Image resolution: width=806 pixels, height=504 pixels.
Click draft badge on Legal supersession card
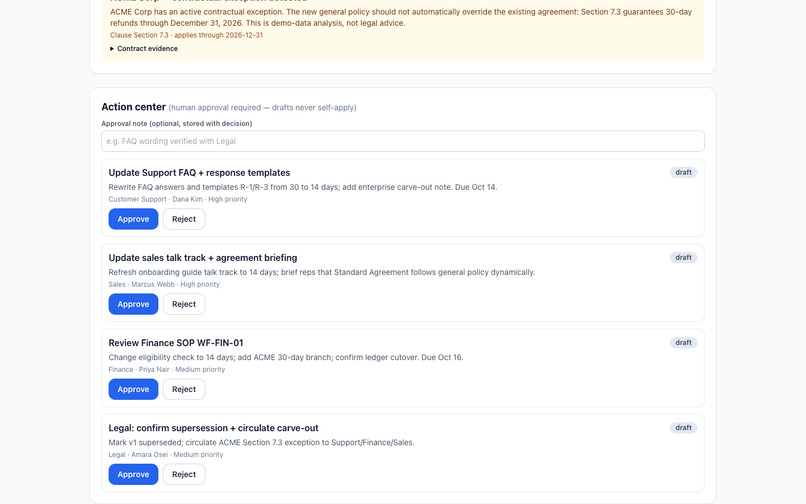coord(683,427)
